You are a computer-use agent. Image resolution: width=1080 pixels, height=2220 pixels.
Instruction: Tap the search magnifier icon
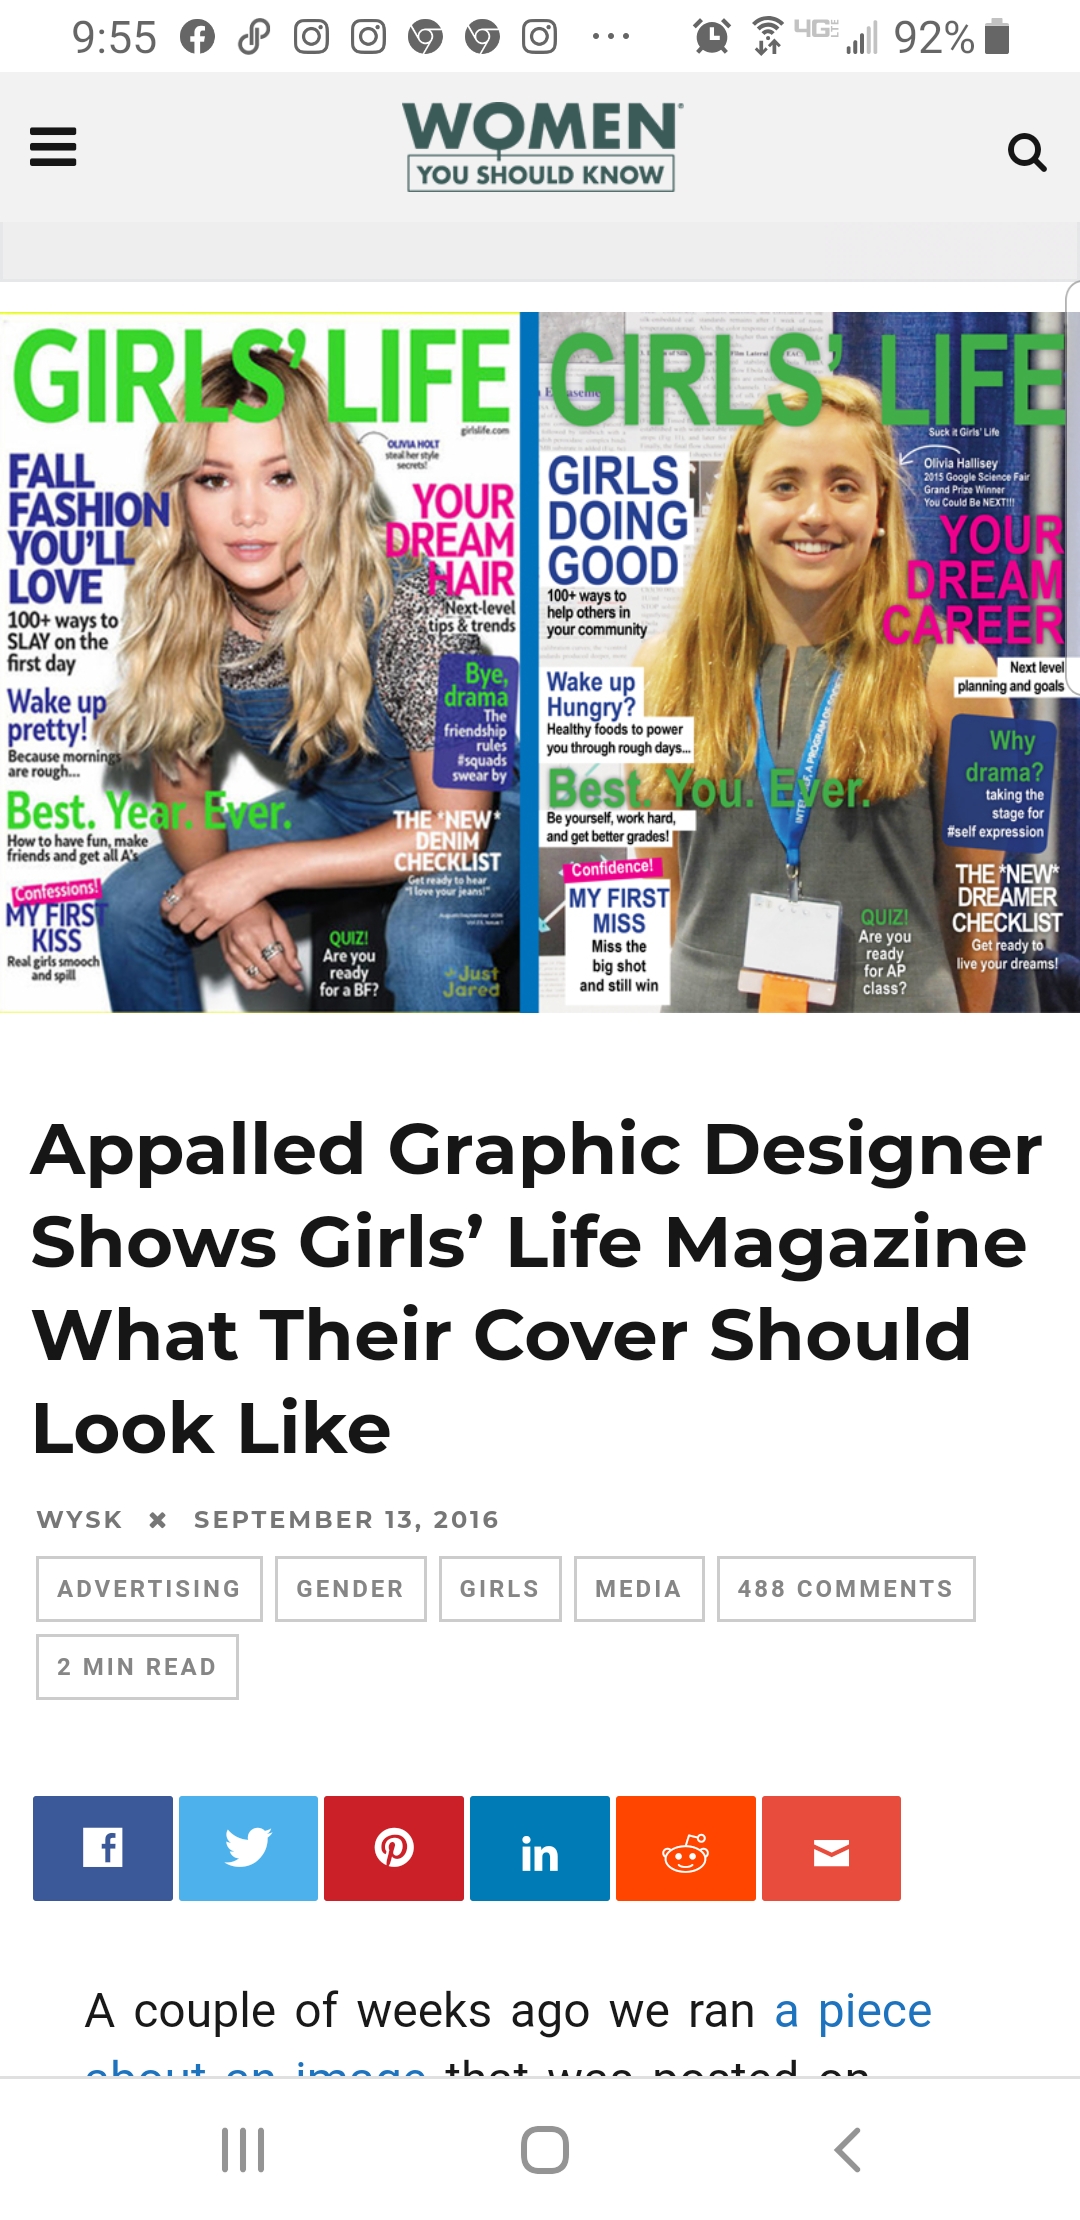pos(1027,152)
